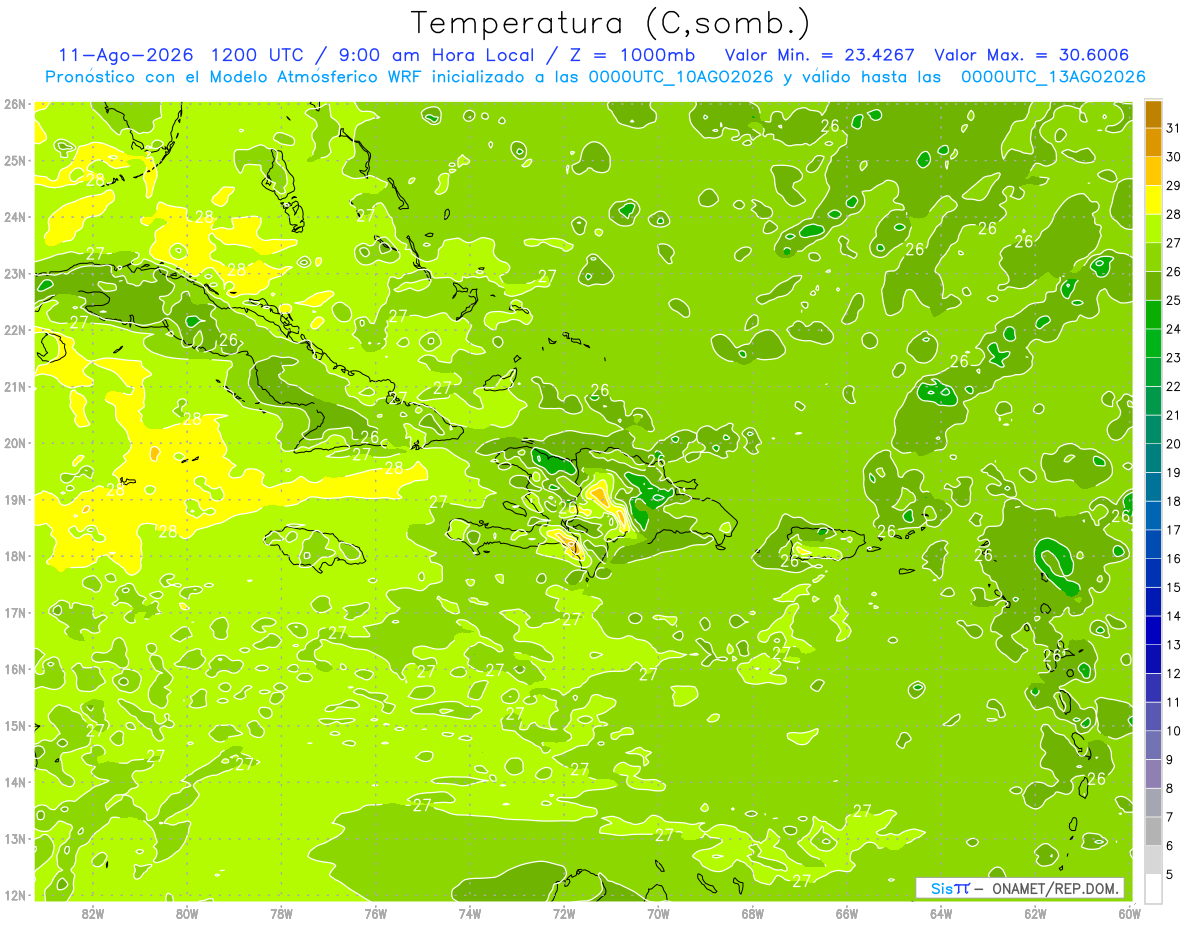1200x927 pixels.
Task: Click the 'Valor Min. = 23.4267' readout
Action: [x=822, y=55]
